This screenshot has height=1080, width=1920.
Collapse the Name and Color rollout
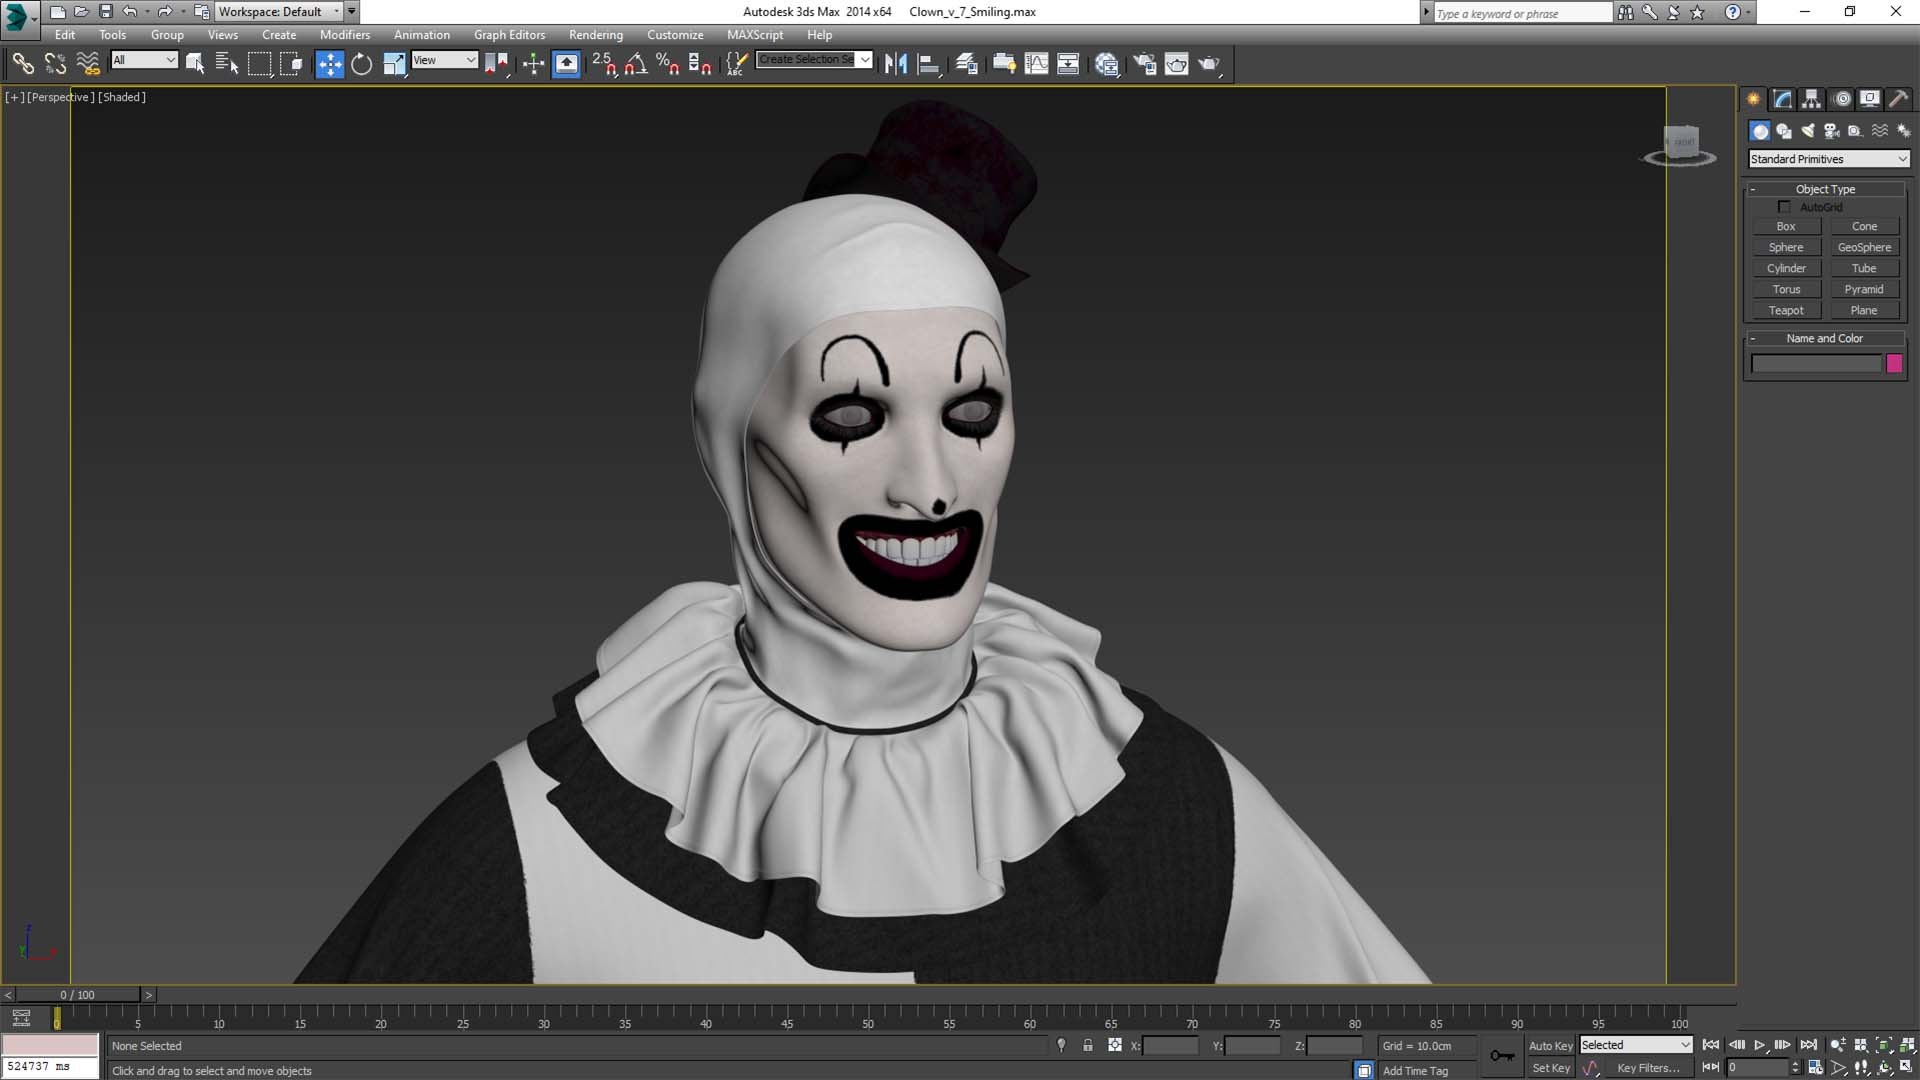click(1826, 338)
